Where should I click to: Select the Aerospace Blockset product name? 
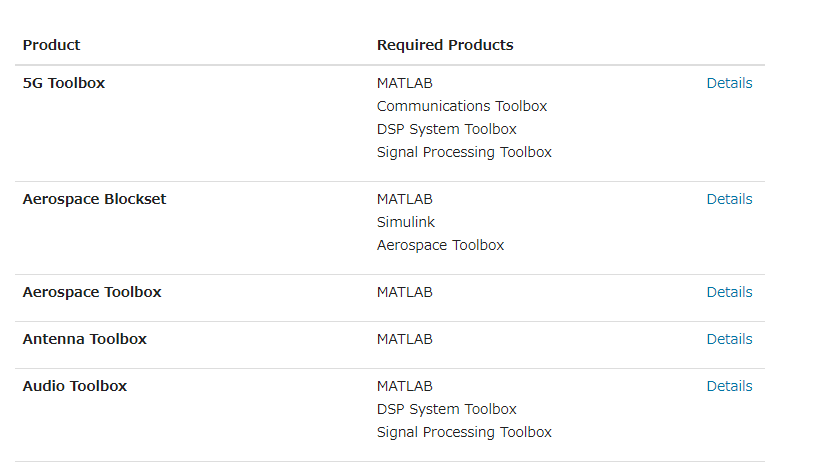tap(94, 199)
